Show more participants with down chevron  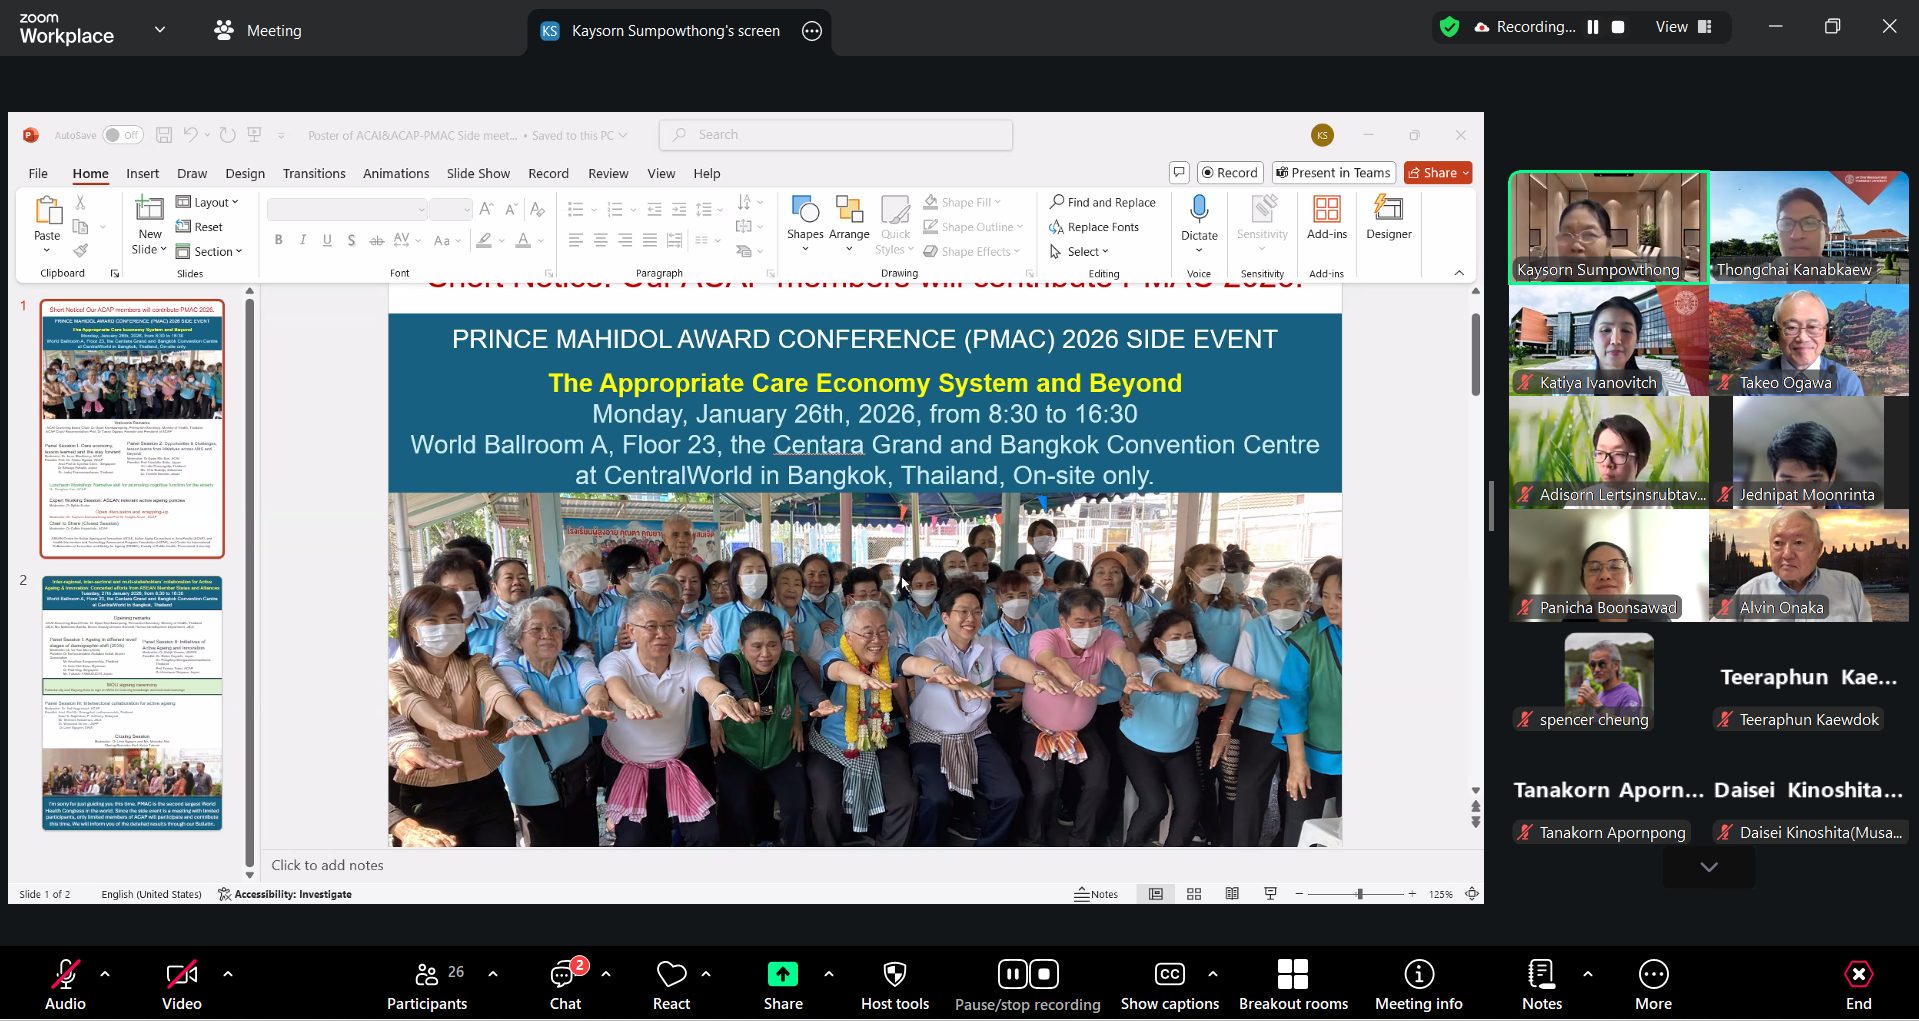pos(1708,867)
